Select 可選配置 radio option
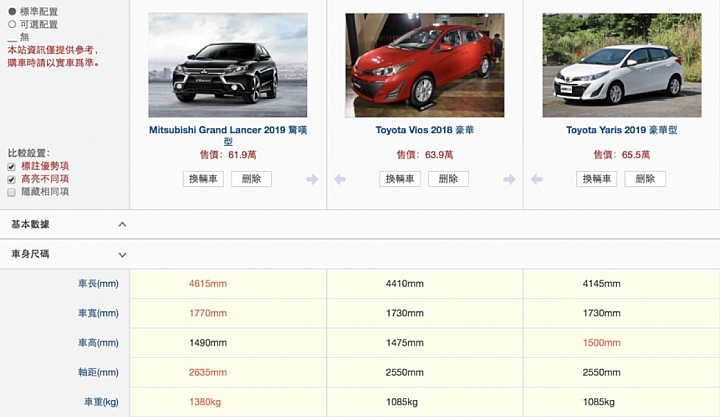 pyautogui.click(x=12, y=24)
